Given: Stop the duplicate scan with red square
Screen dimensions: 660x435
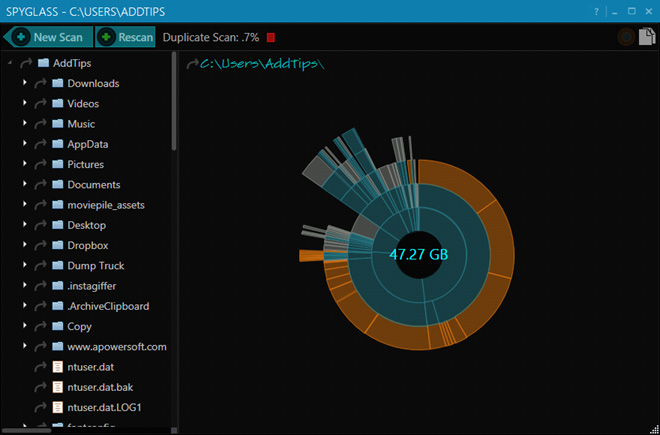Looking at the screenshot, I should tap(271, 37).
